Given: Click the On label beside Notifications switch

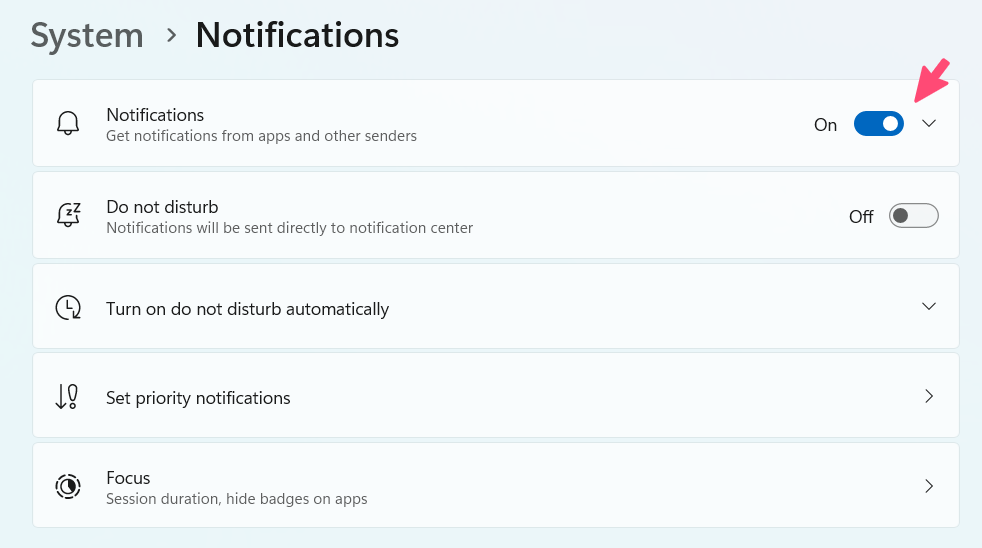Looking at the screenshot, I should 825,125.
